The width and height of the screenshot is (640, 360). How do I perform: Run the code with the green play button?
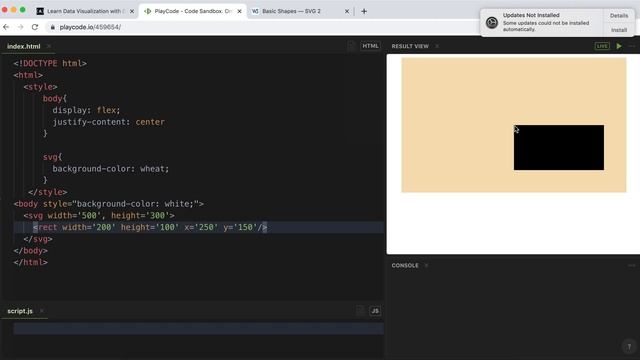(x=619, y=46)
